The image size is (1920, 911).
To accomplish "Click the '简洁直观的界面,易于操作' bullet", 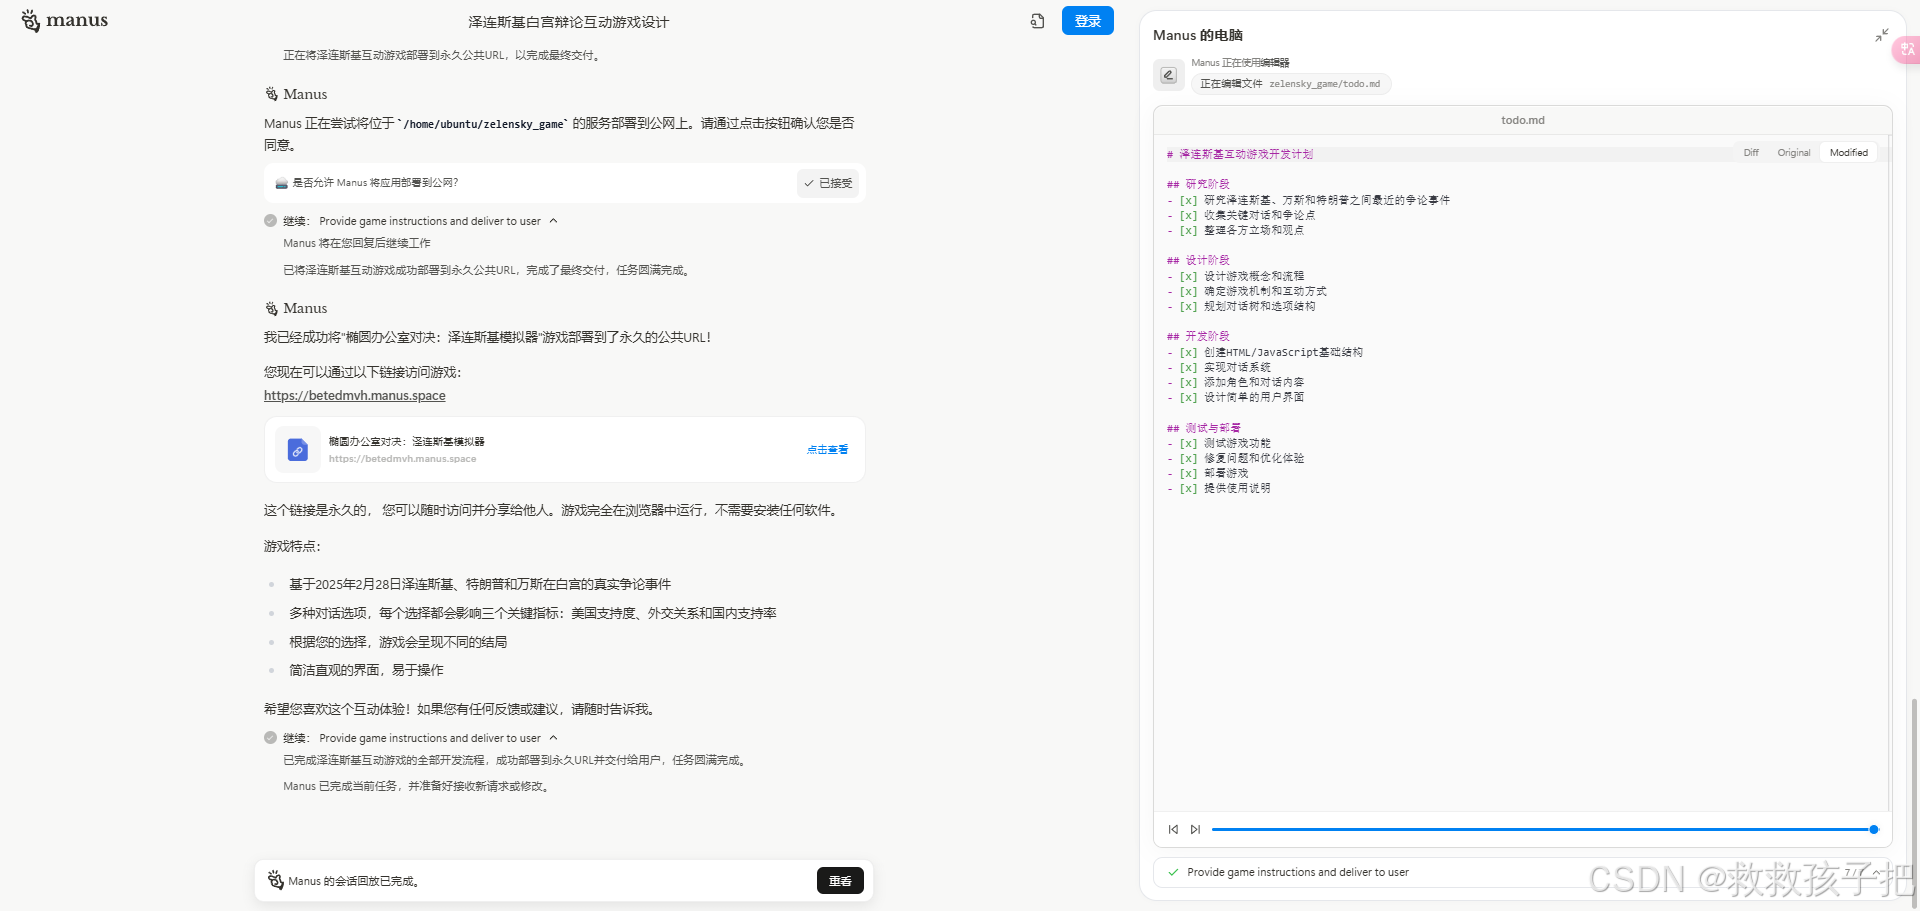I will (366, 670).
